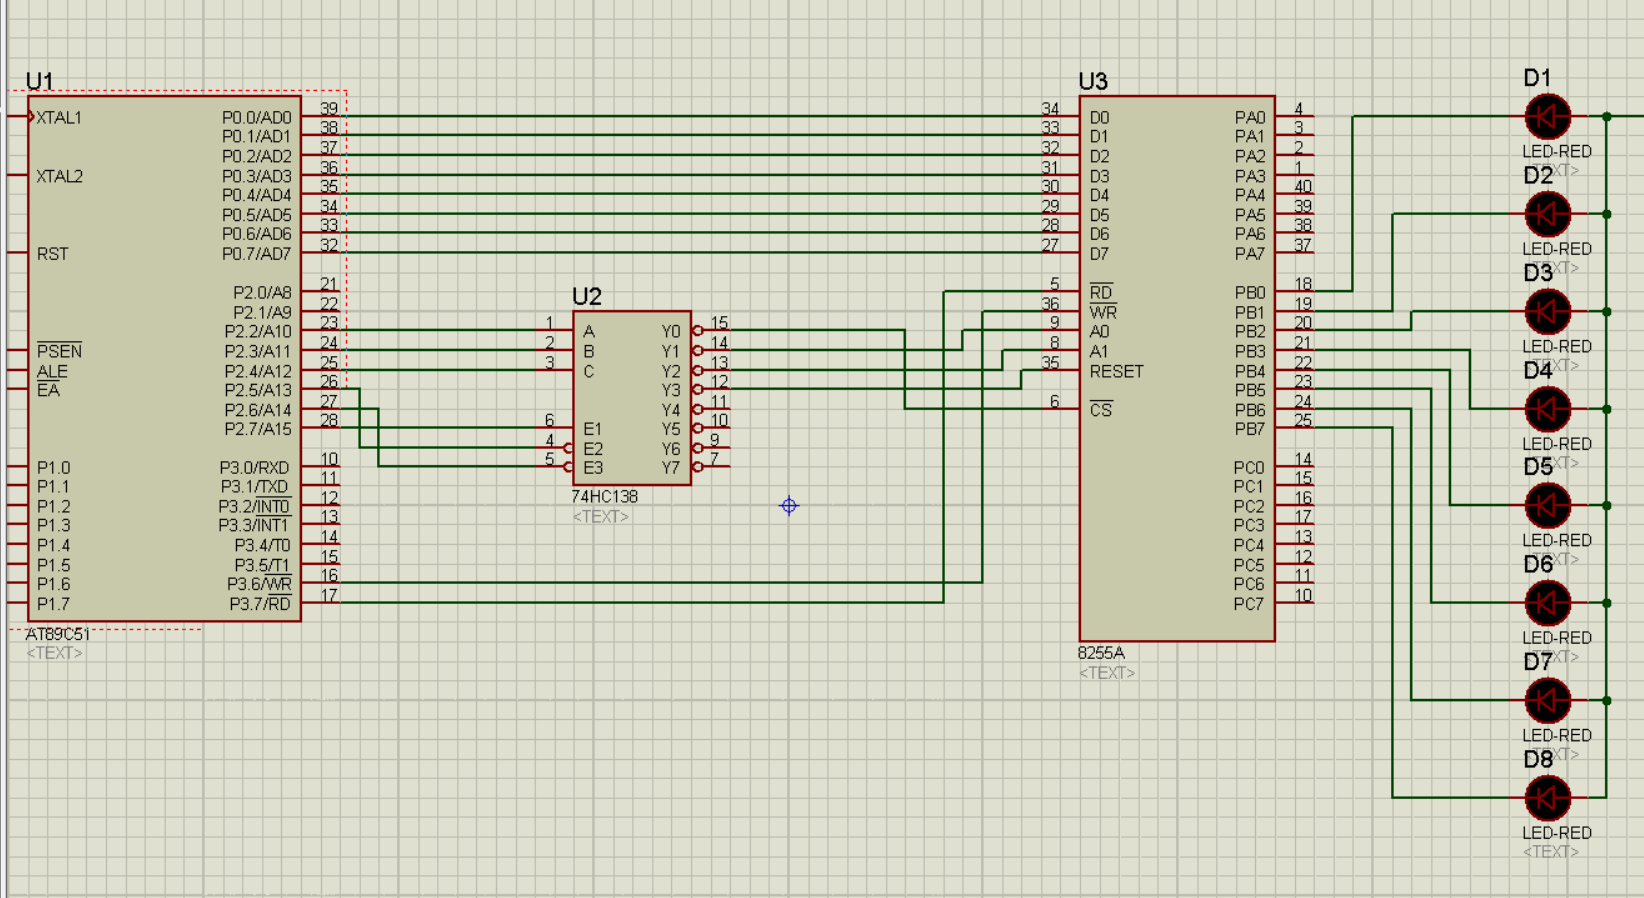Select the 8255A chip body
The width and height of the screenshot is (1644, 898).
pos(1177,368)
